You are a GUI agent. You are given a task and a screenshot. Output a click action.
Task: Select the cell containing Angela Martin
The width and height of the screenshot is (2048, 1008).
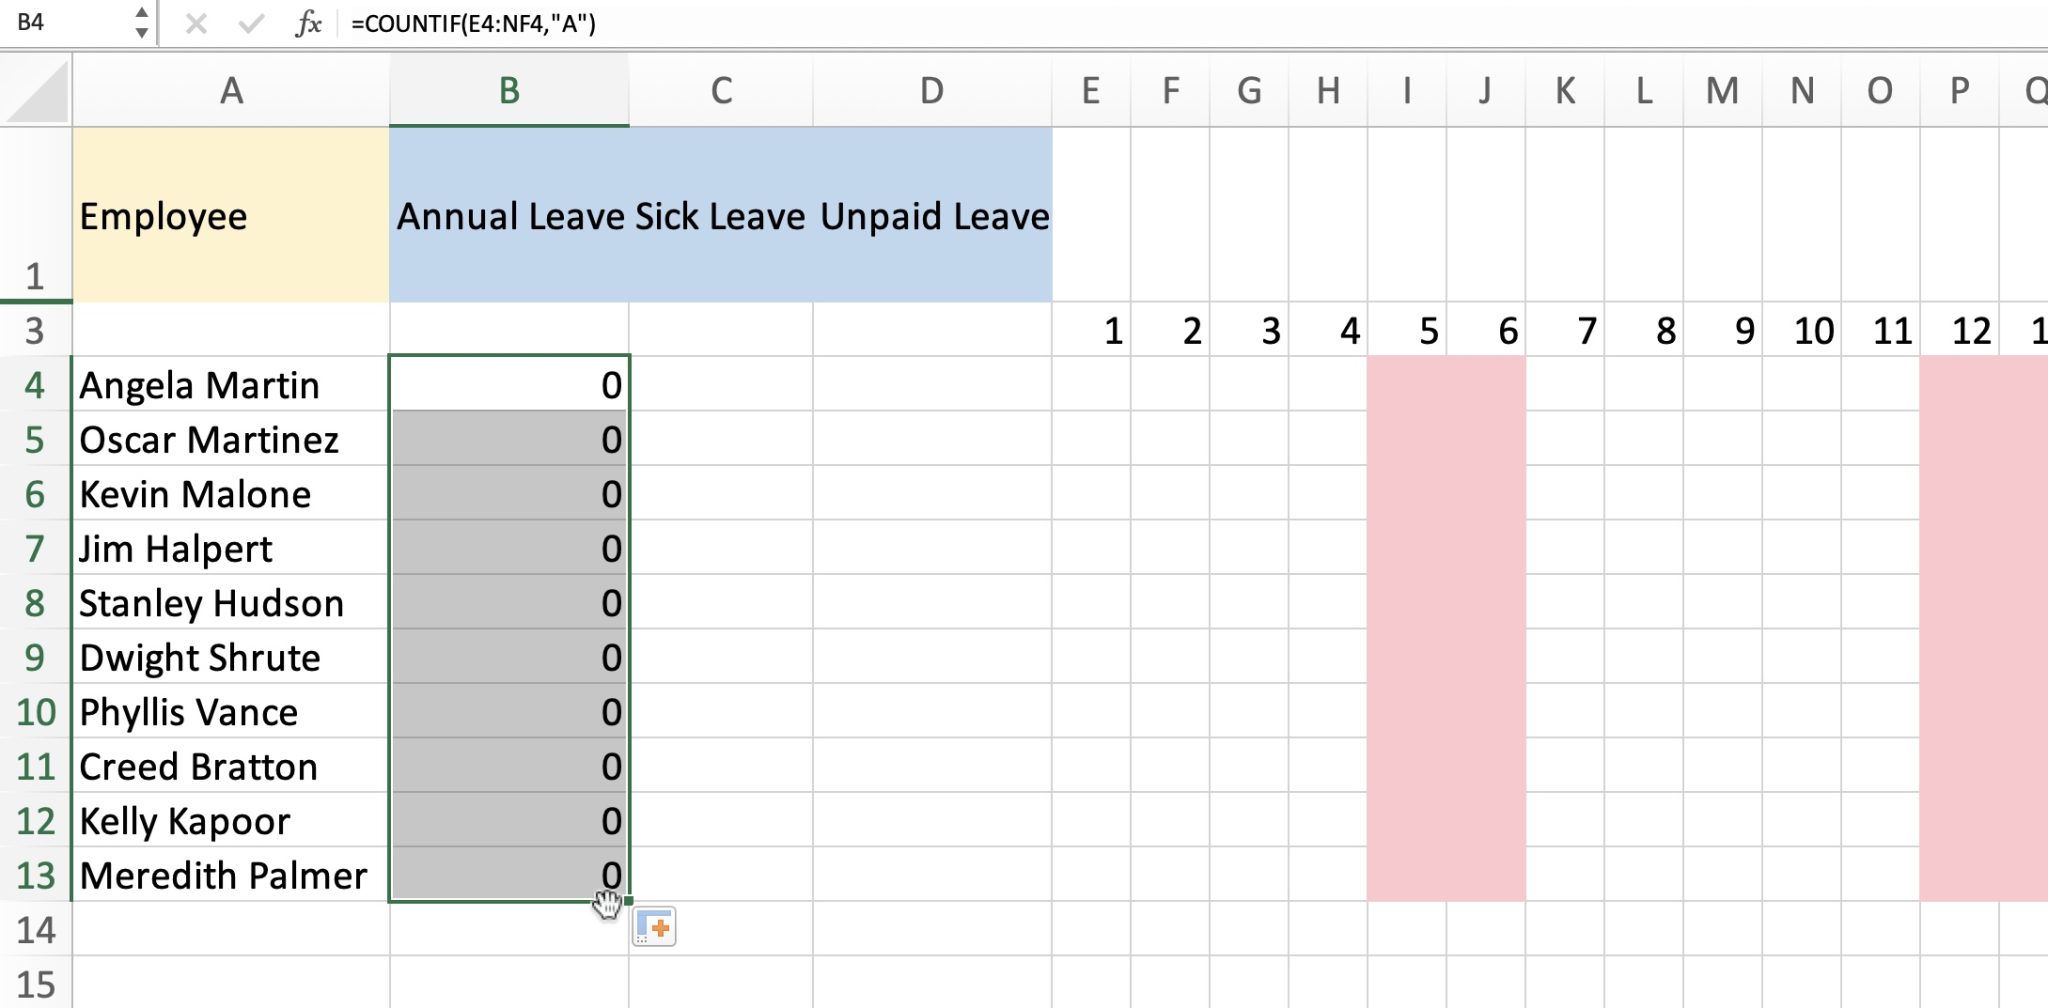(230, 385)
